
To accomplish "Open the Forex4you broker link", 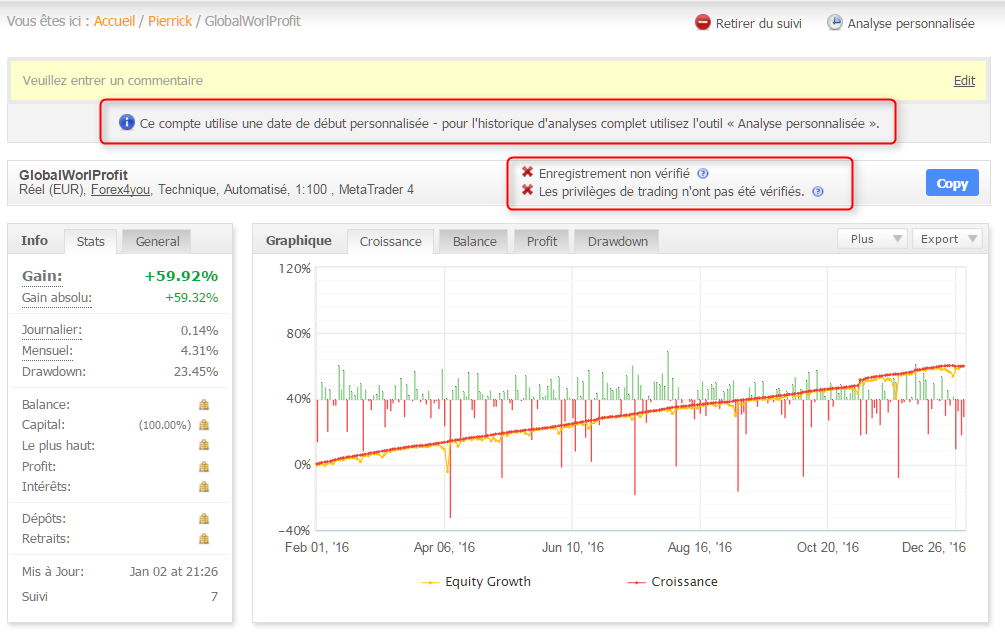I will click(120, 190).
